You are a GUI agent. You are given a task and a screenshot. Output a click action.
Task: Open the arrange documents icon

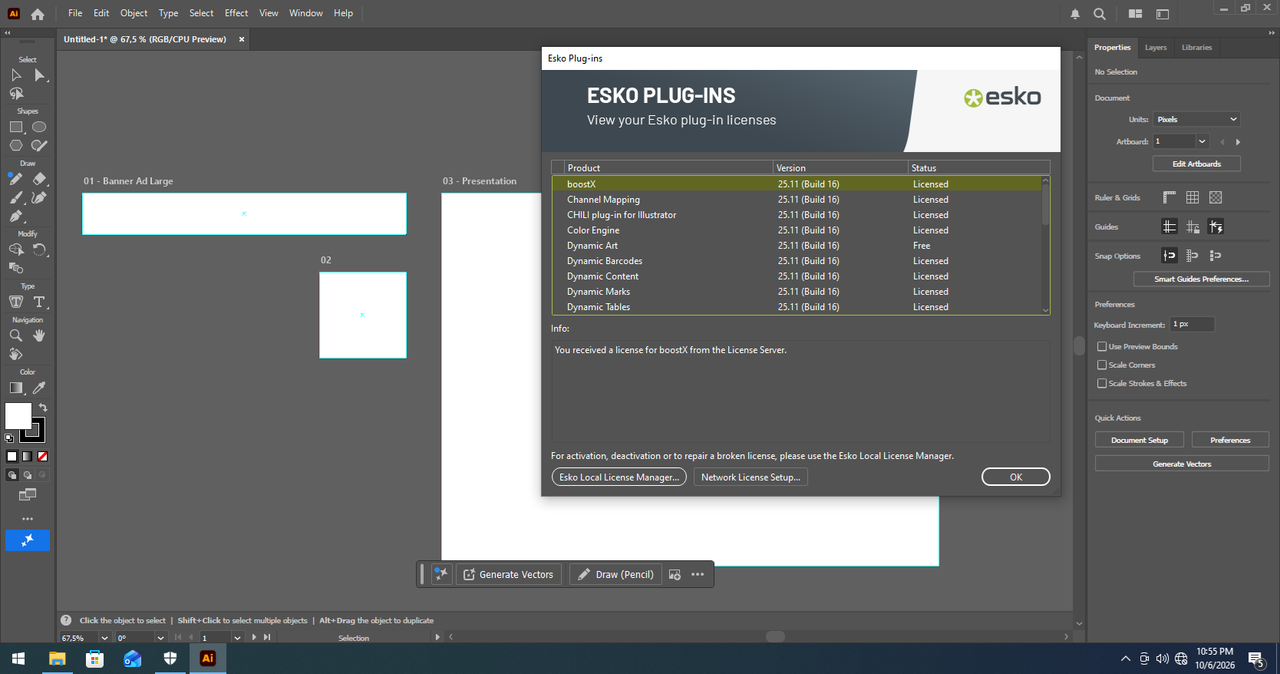click(1135, 14)
